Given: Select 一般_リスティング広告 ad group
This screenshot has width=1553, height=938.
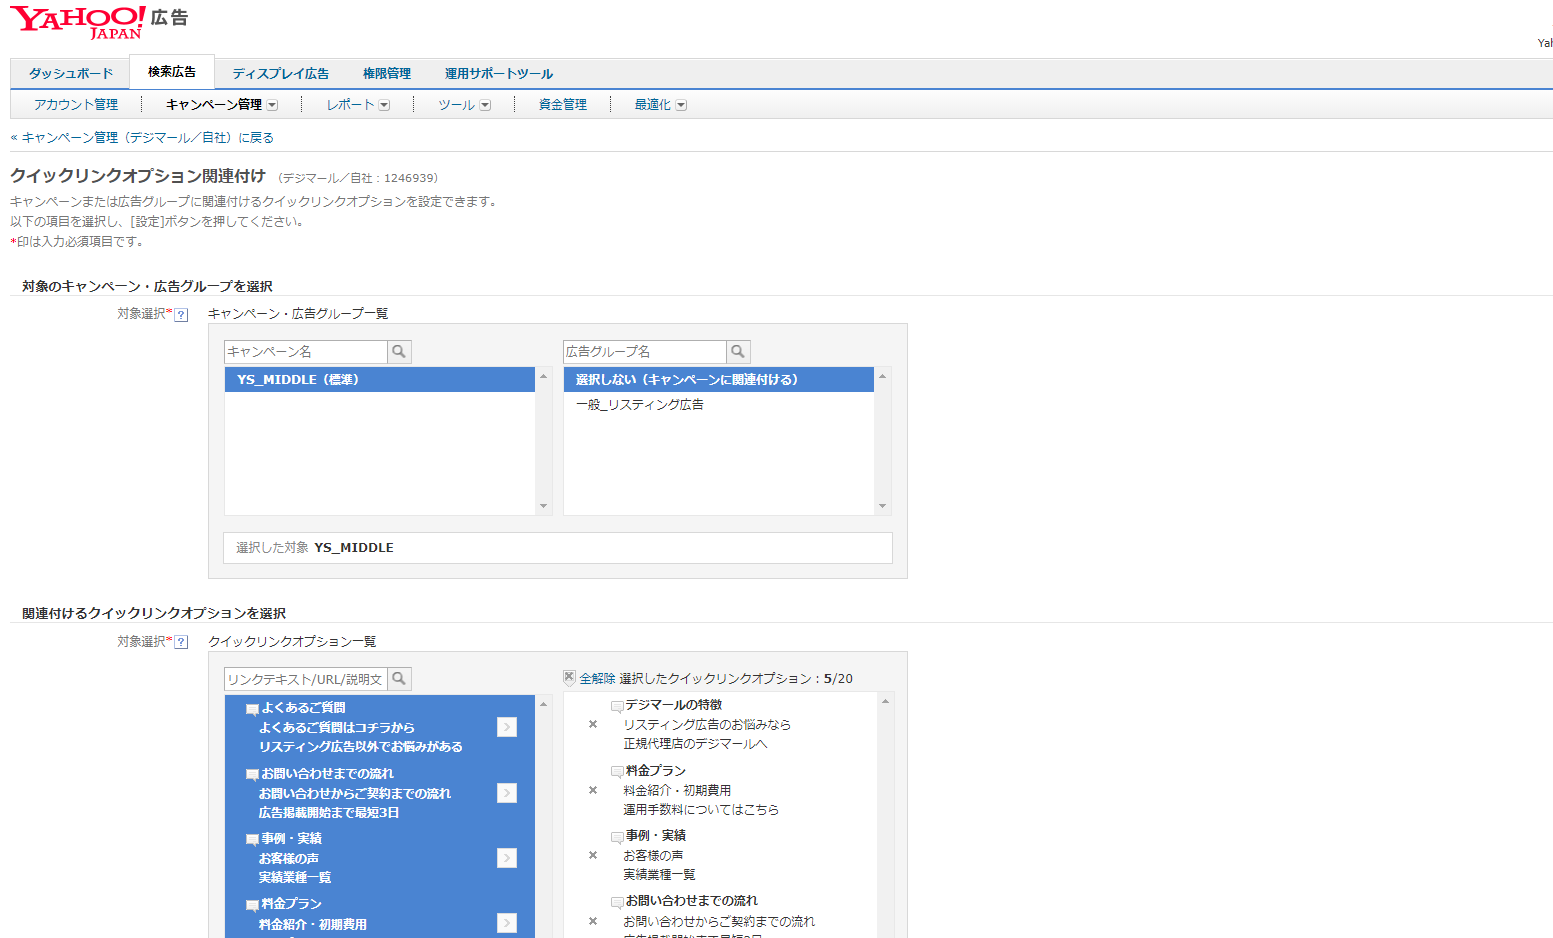Looking at the screenshot, I should point(719,405).
